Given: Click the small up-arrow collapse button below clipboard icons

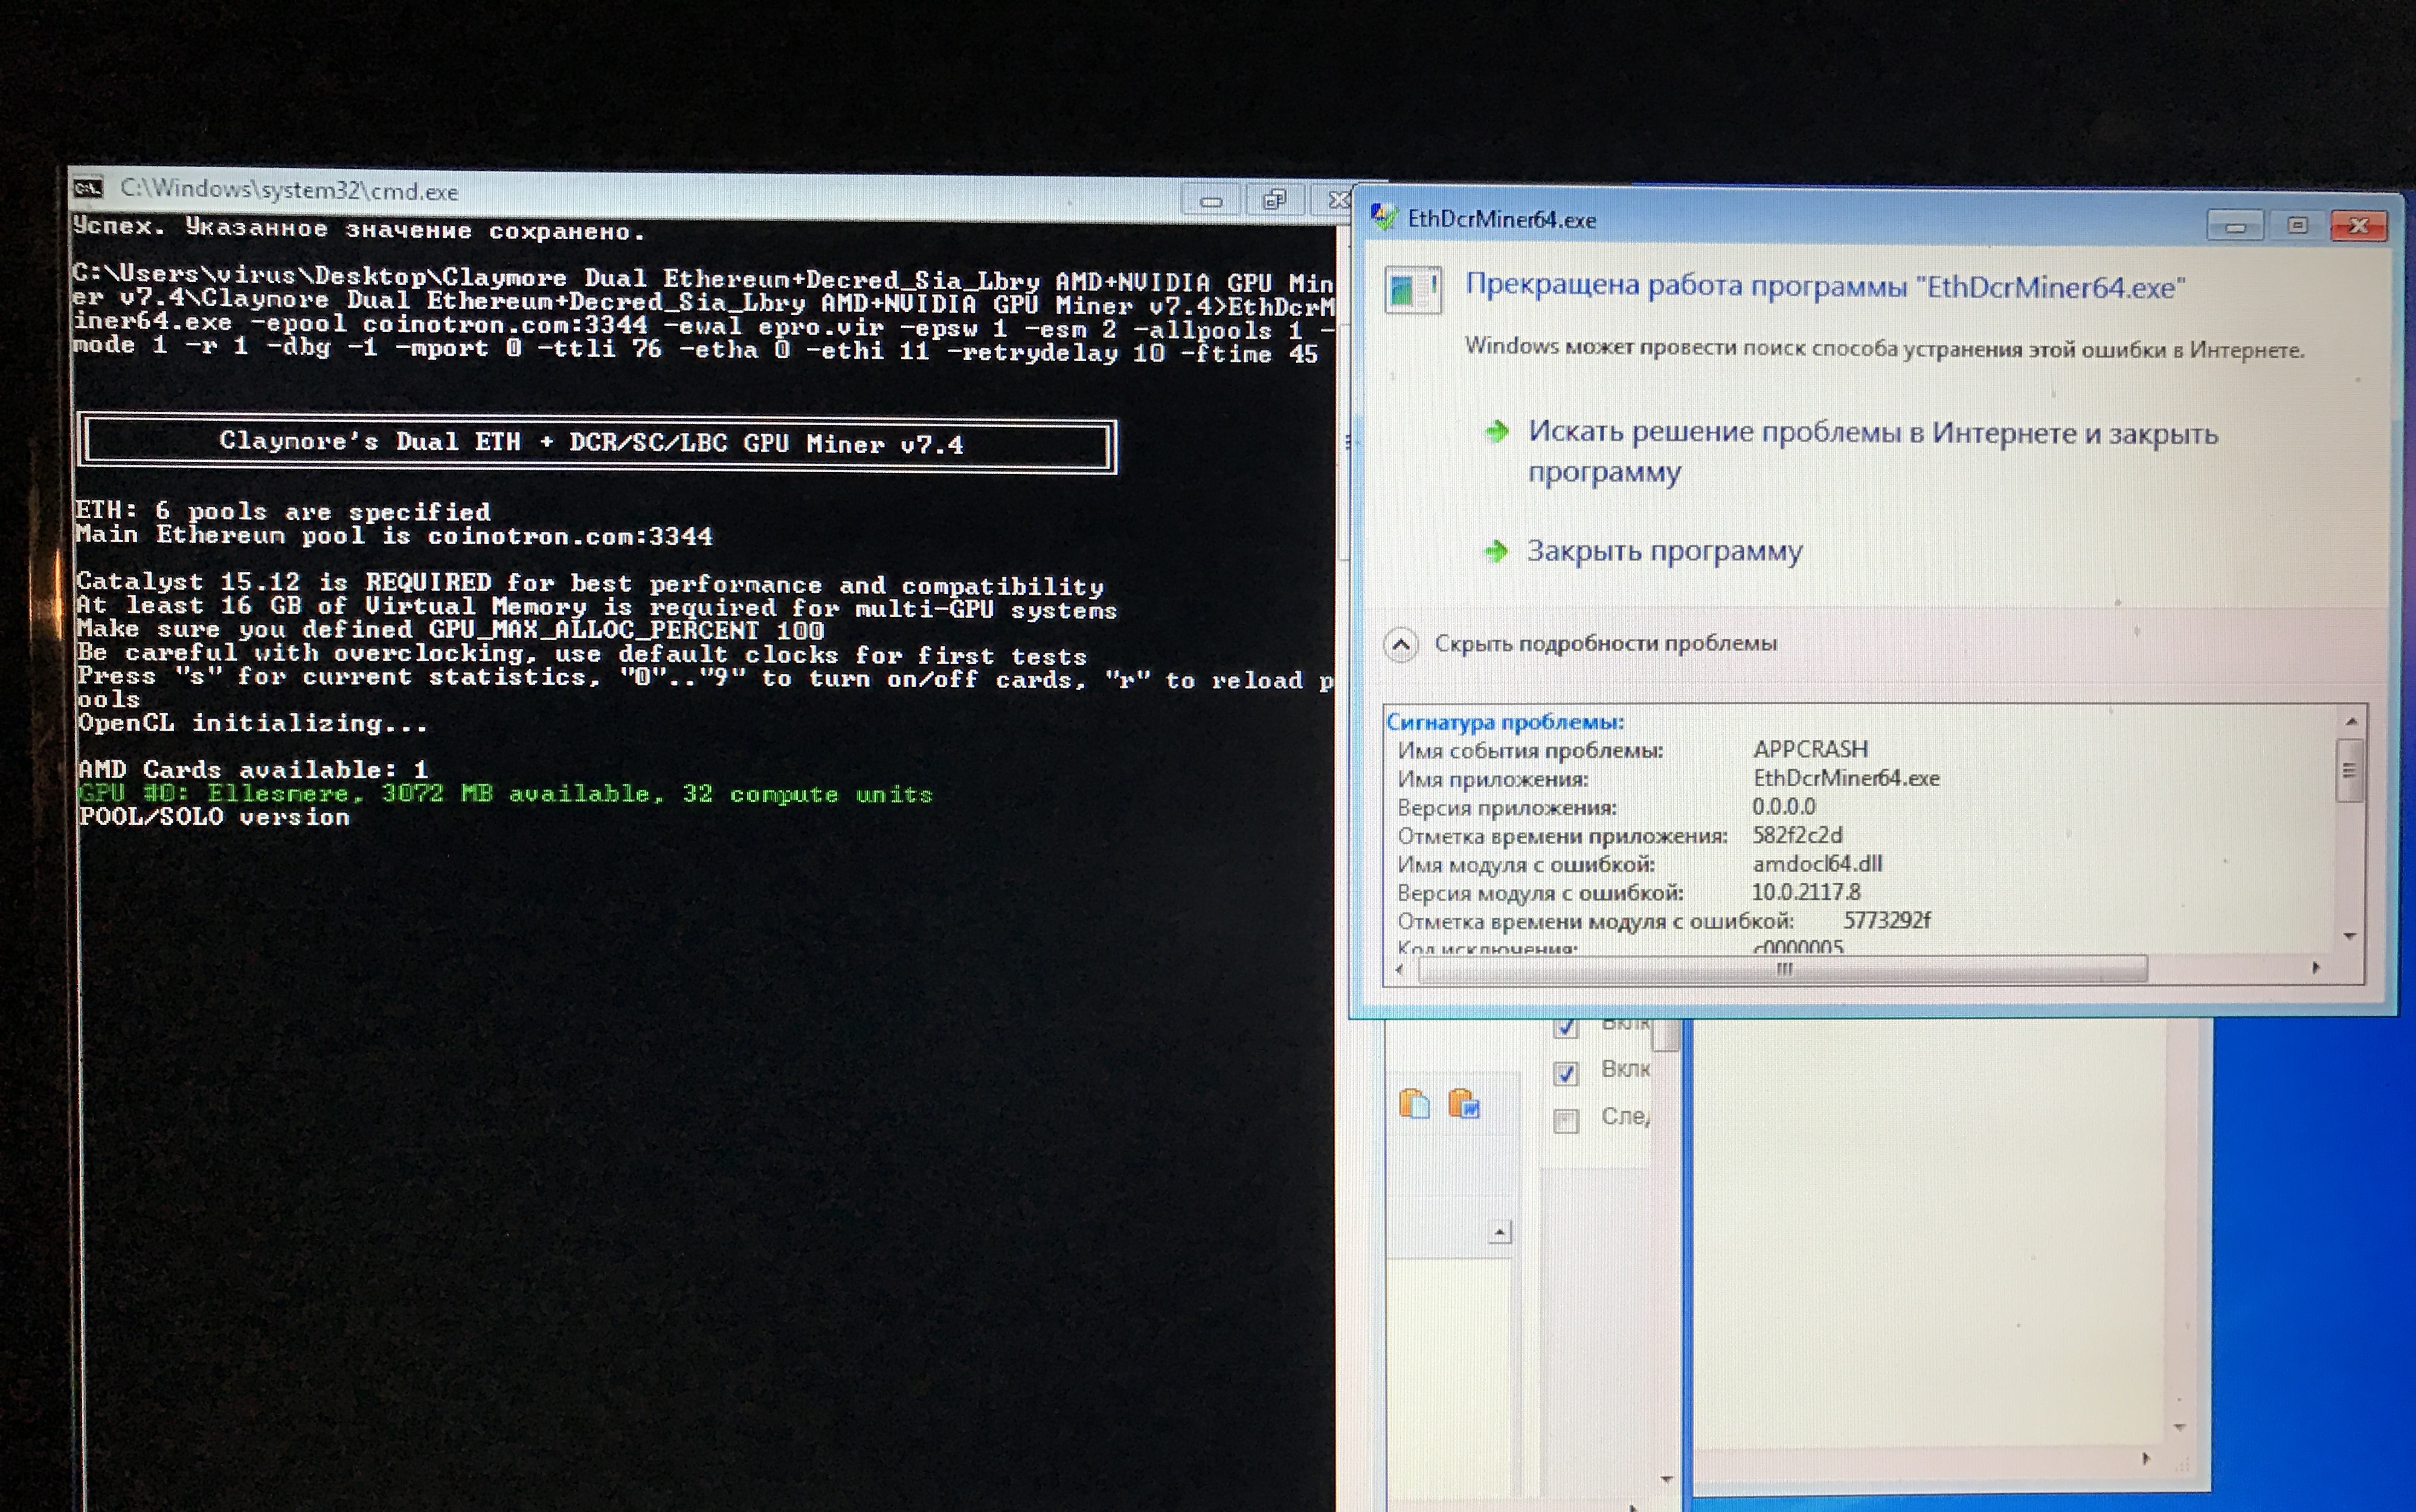Looking at the screenshot, I should pos(1499,1233).
